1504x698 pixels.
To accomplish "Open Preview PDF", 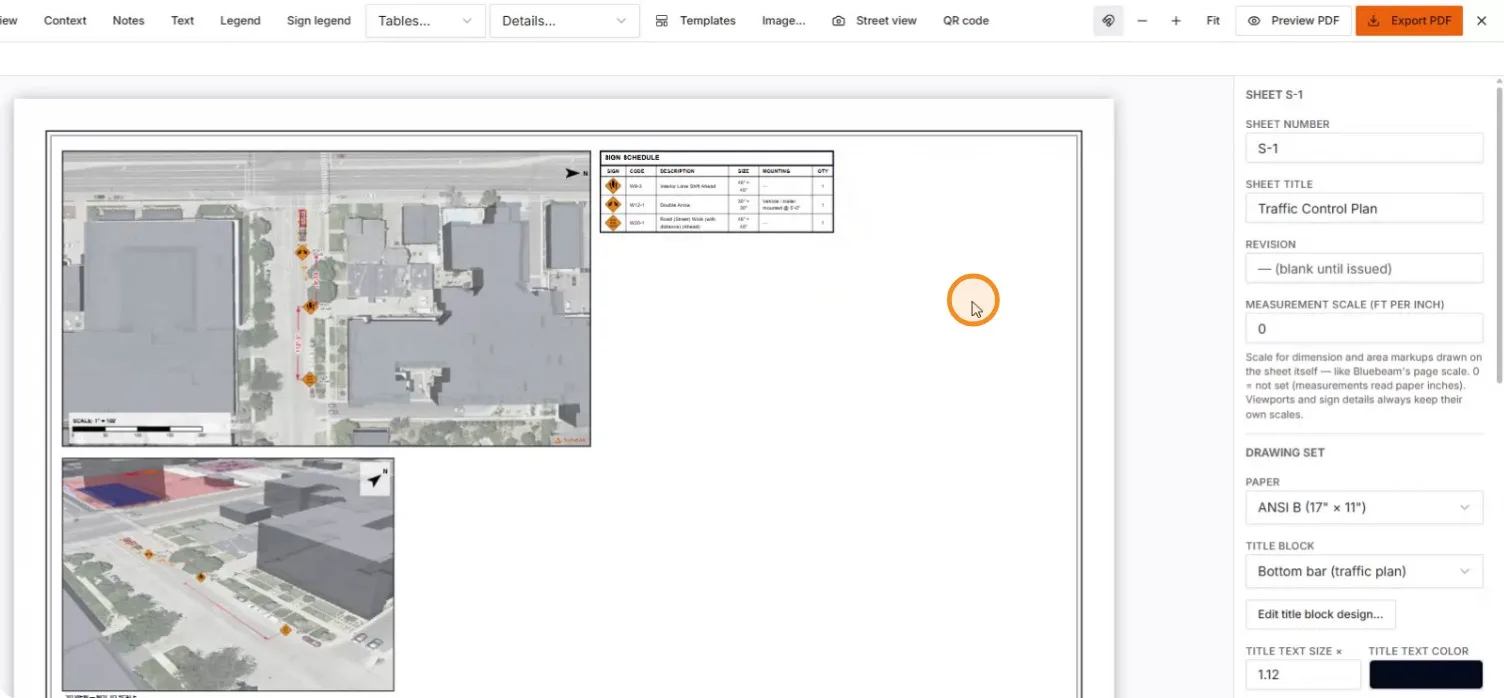I will (1294, 20).
